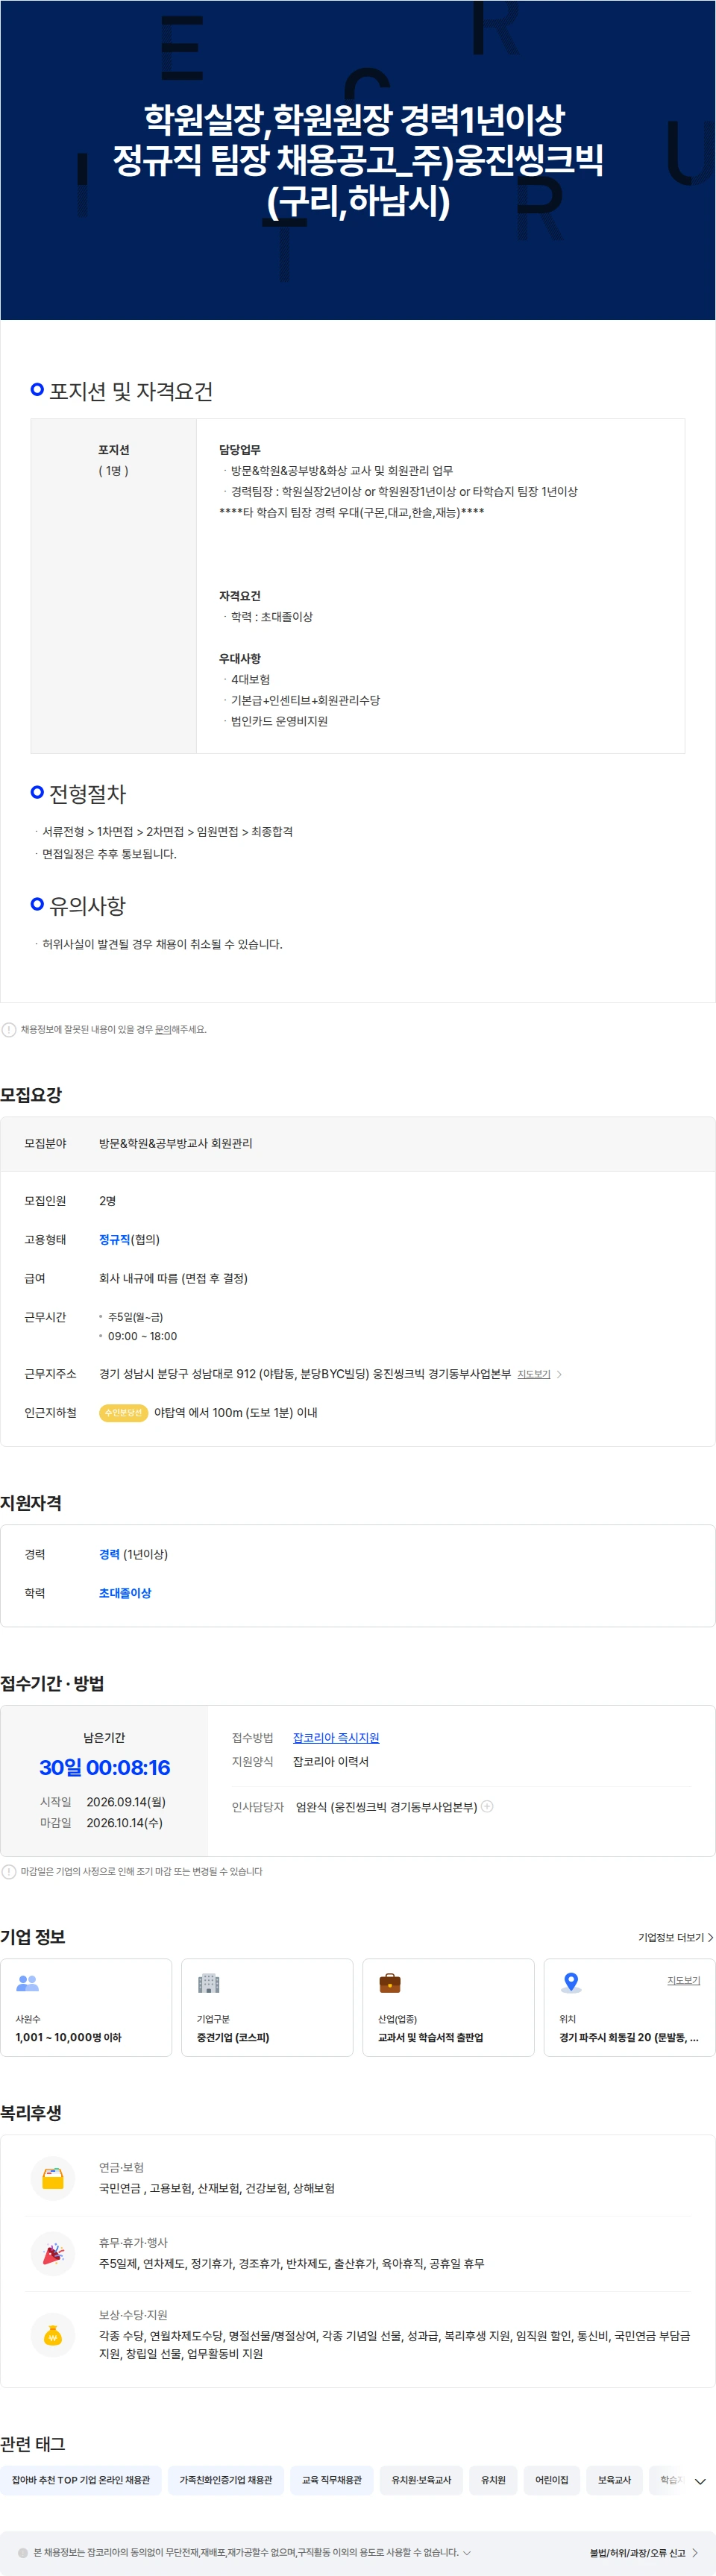The image size is (716, 2576).
Task: Click the 휴무·휴가·행사 party icon
Action: (53, 2253)
